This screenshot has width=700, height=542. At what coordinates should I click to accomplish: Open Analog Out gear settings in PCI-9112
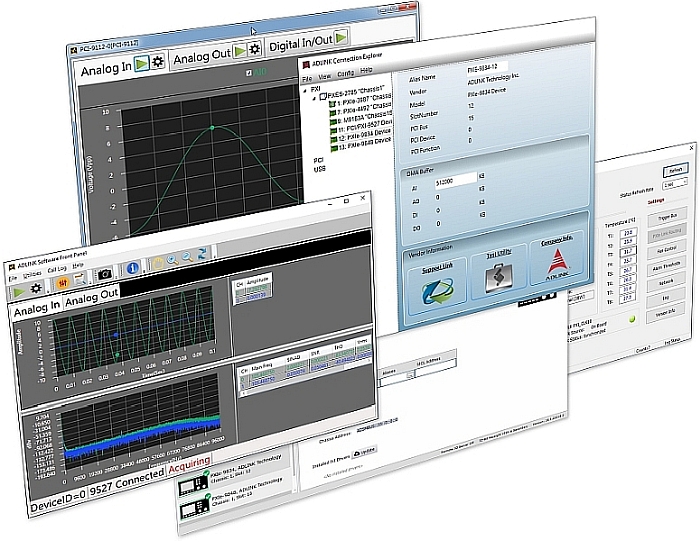click(x=256, y=50)
